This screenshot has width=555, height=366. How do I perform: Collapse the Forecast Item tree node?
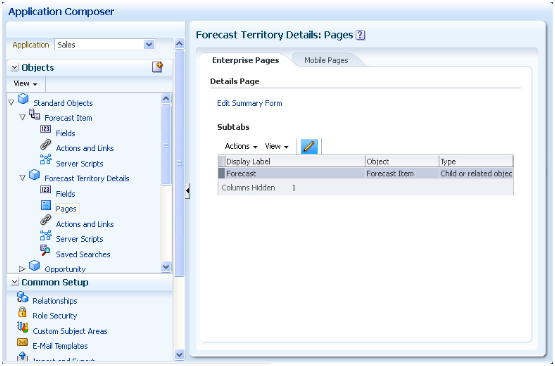click(x=22, y=118)
